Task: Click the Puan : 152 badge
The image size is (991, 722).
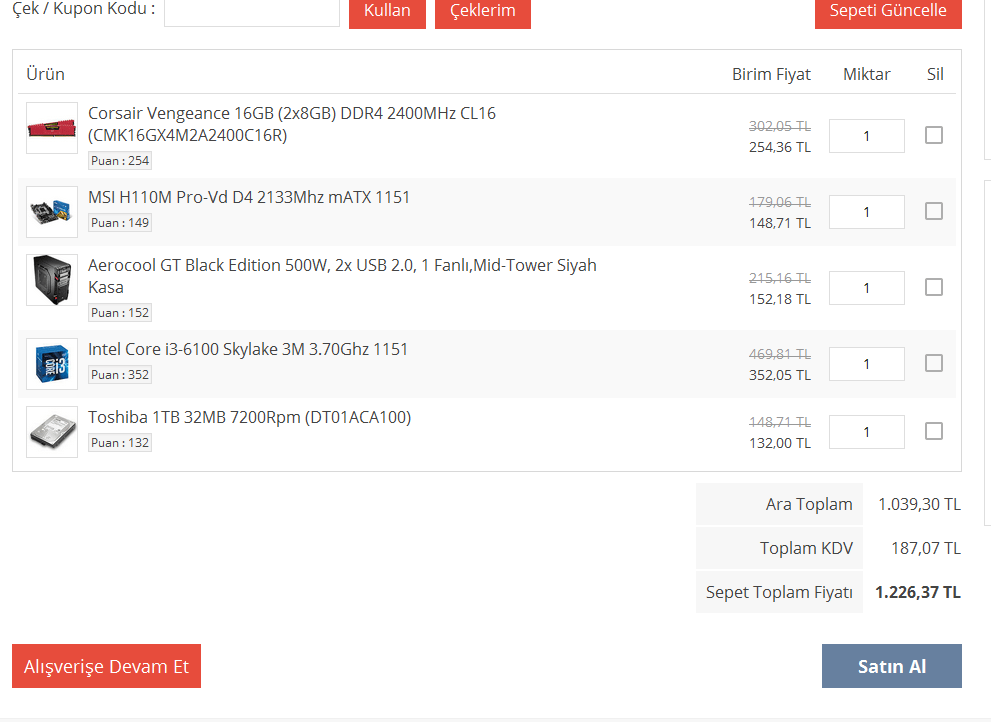Action: tap(119, 312)
